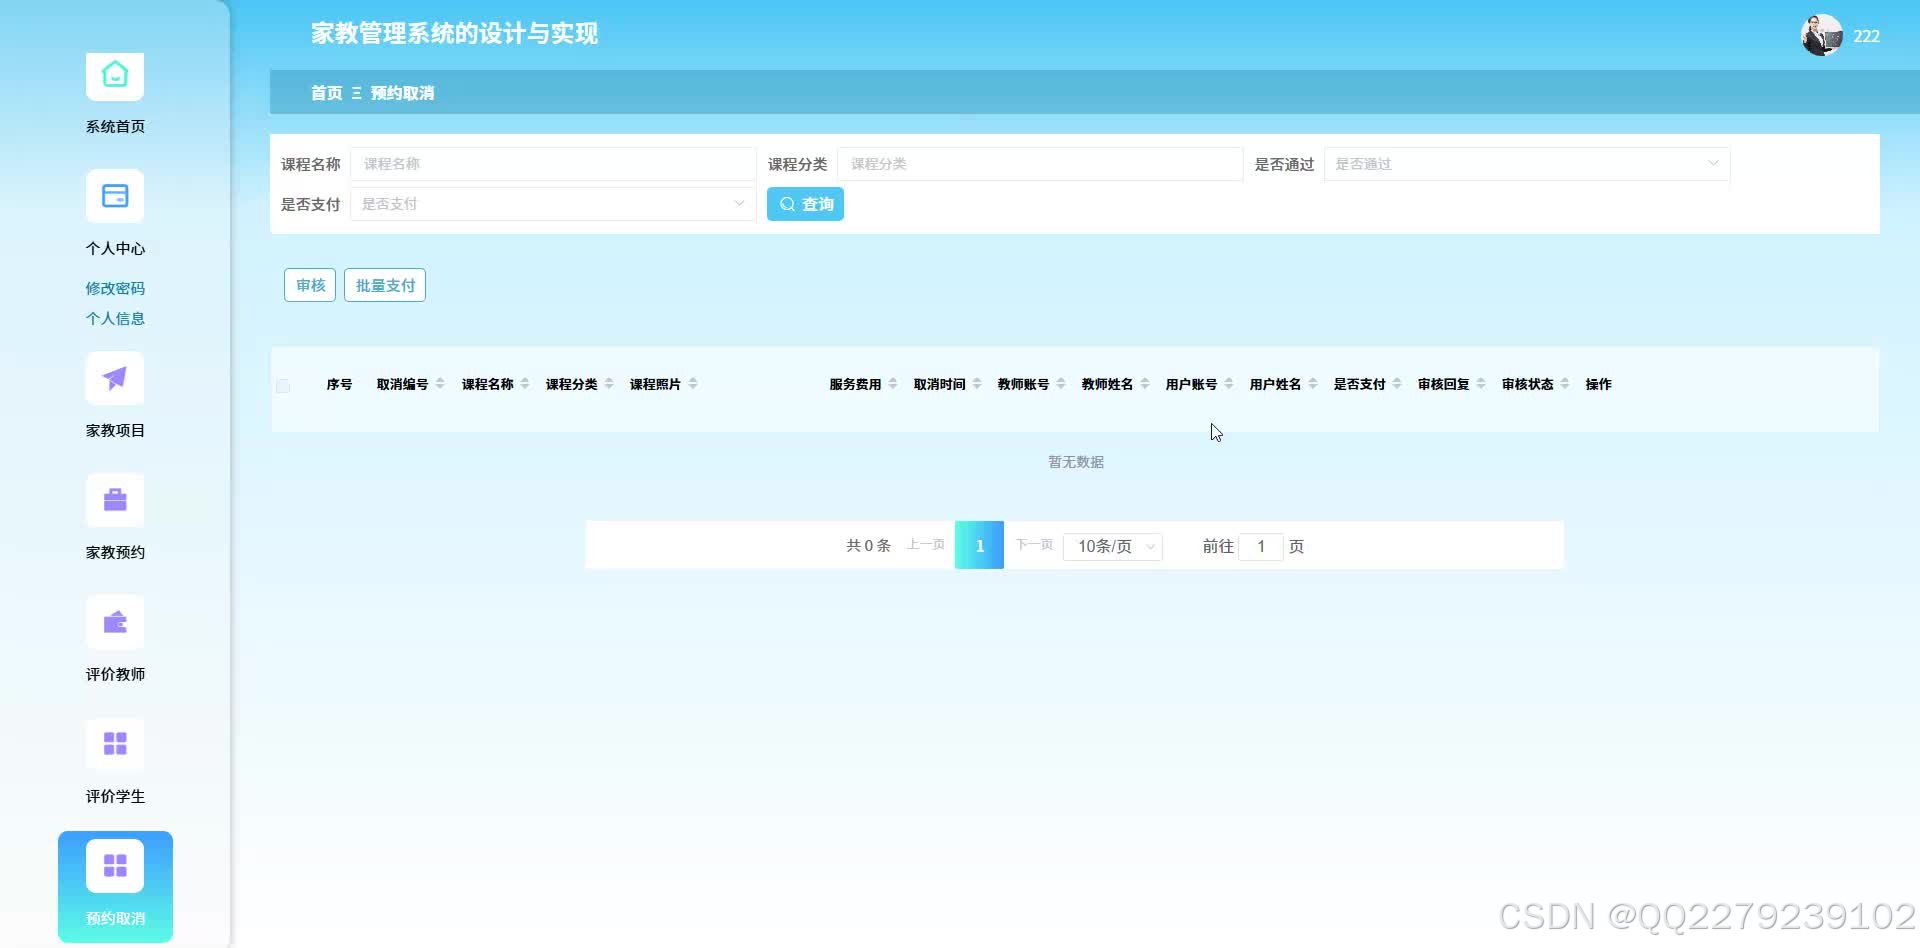Expand the 是否通过 filter dropdown
Image resolution: width=1920 pixels, height=948 pixels.
1527,164
